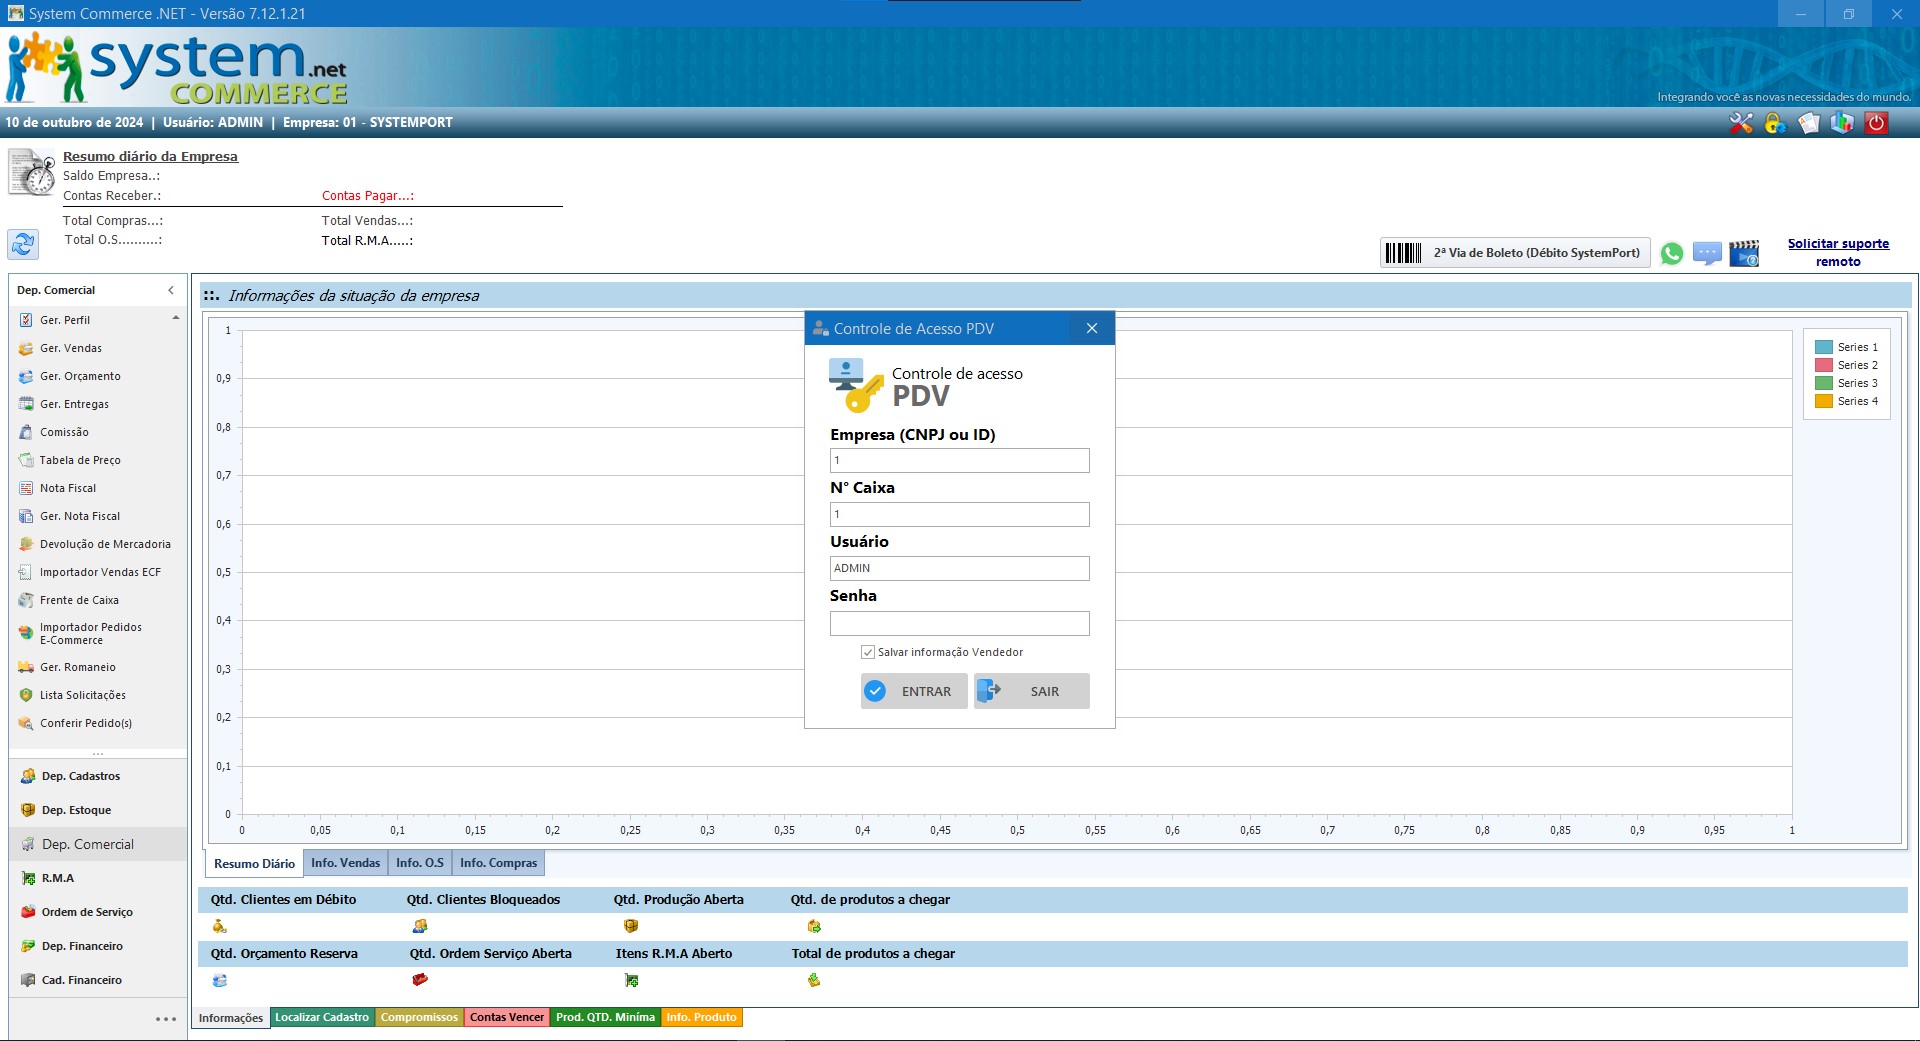The height and width of the screenshot is (1041, 1920).
Task: Open the Contas Vencer tab
Action: point(507,1017)
